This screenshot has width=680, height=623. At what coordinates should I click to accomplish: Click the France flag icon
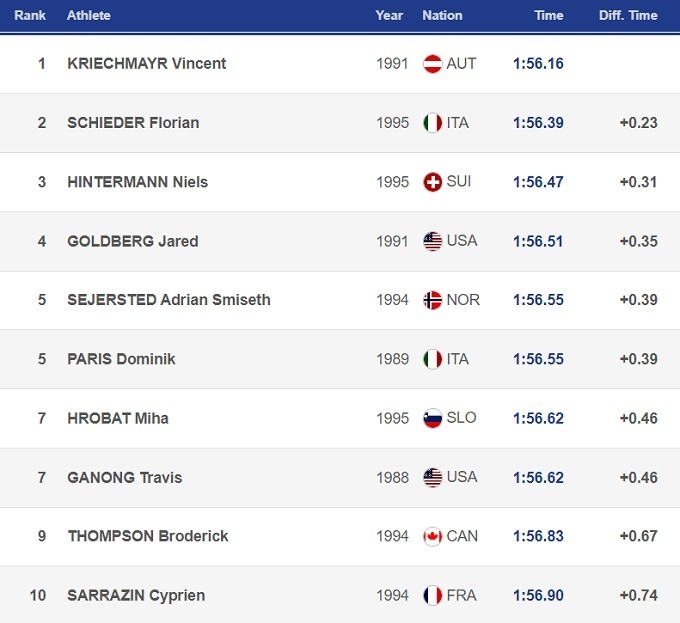[x=433, y=595]
